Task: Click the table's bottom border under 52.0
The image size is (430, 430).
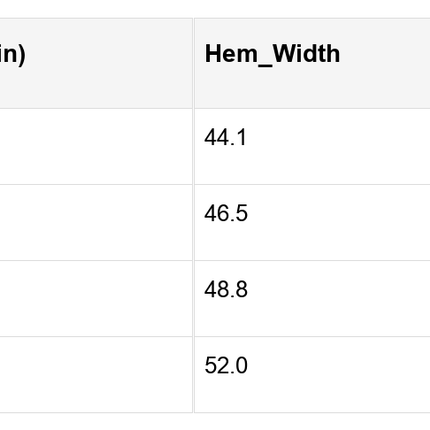Action: 312,413
